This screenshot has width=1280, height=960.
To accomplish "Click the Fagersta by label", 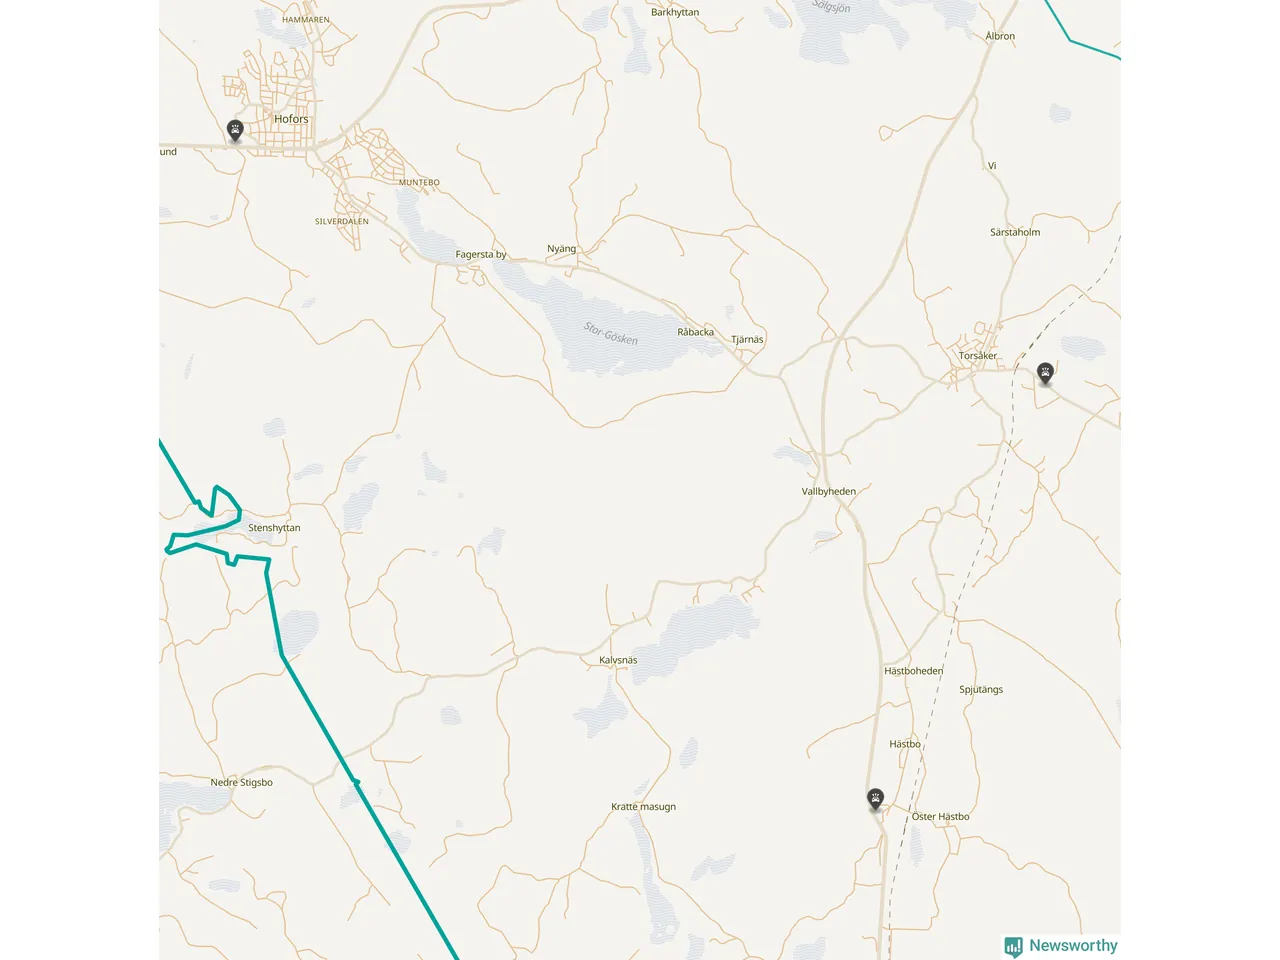I will click(481, 255).
